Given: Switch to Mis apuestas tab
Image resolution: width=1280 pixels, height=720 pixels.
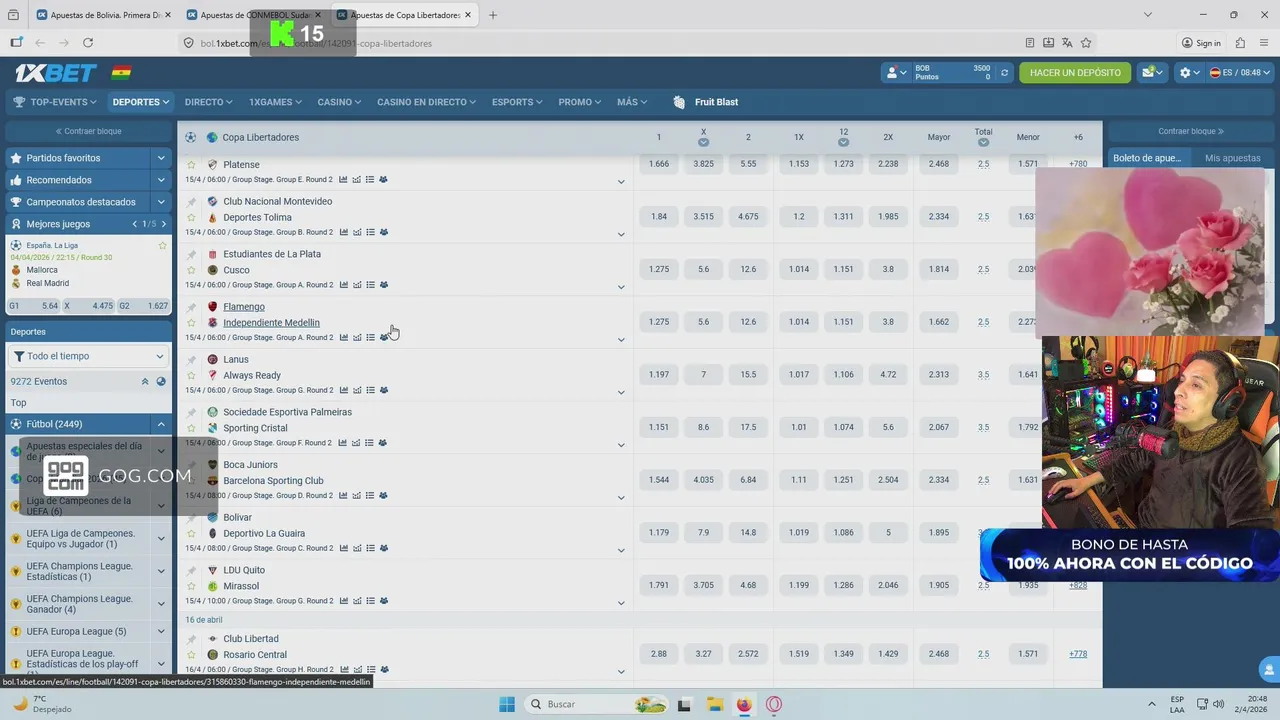Looking at the screenshot, I should (1232, 158).
